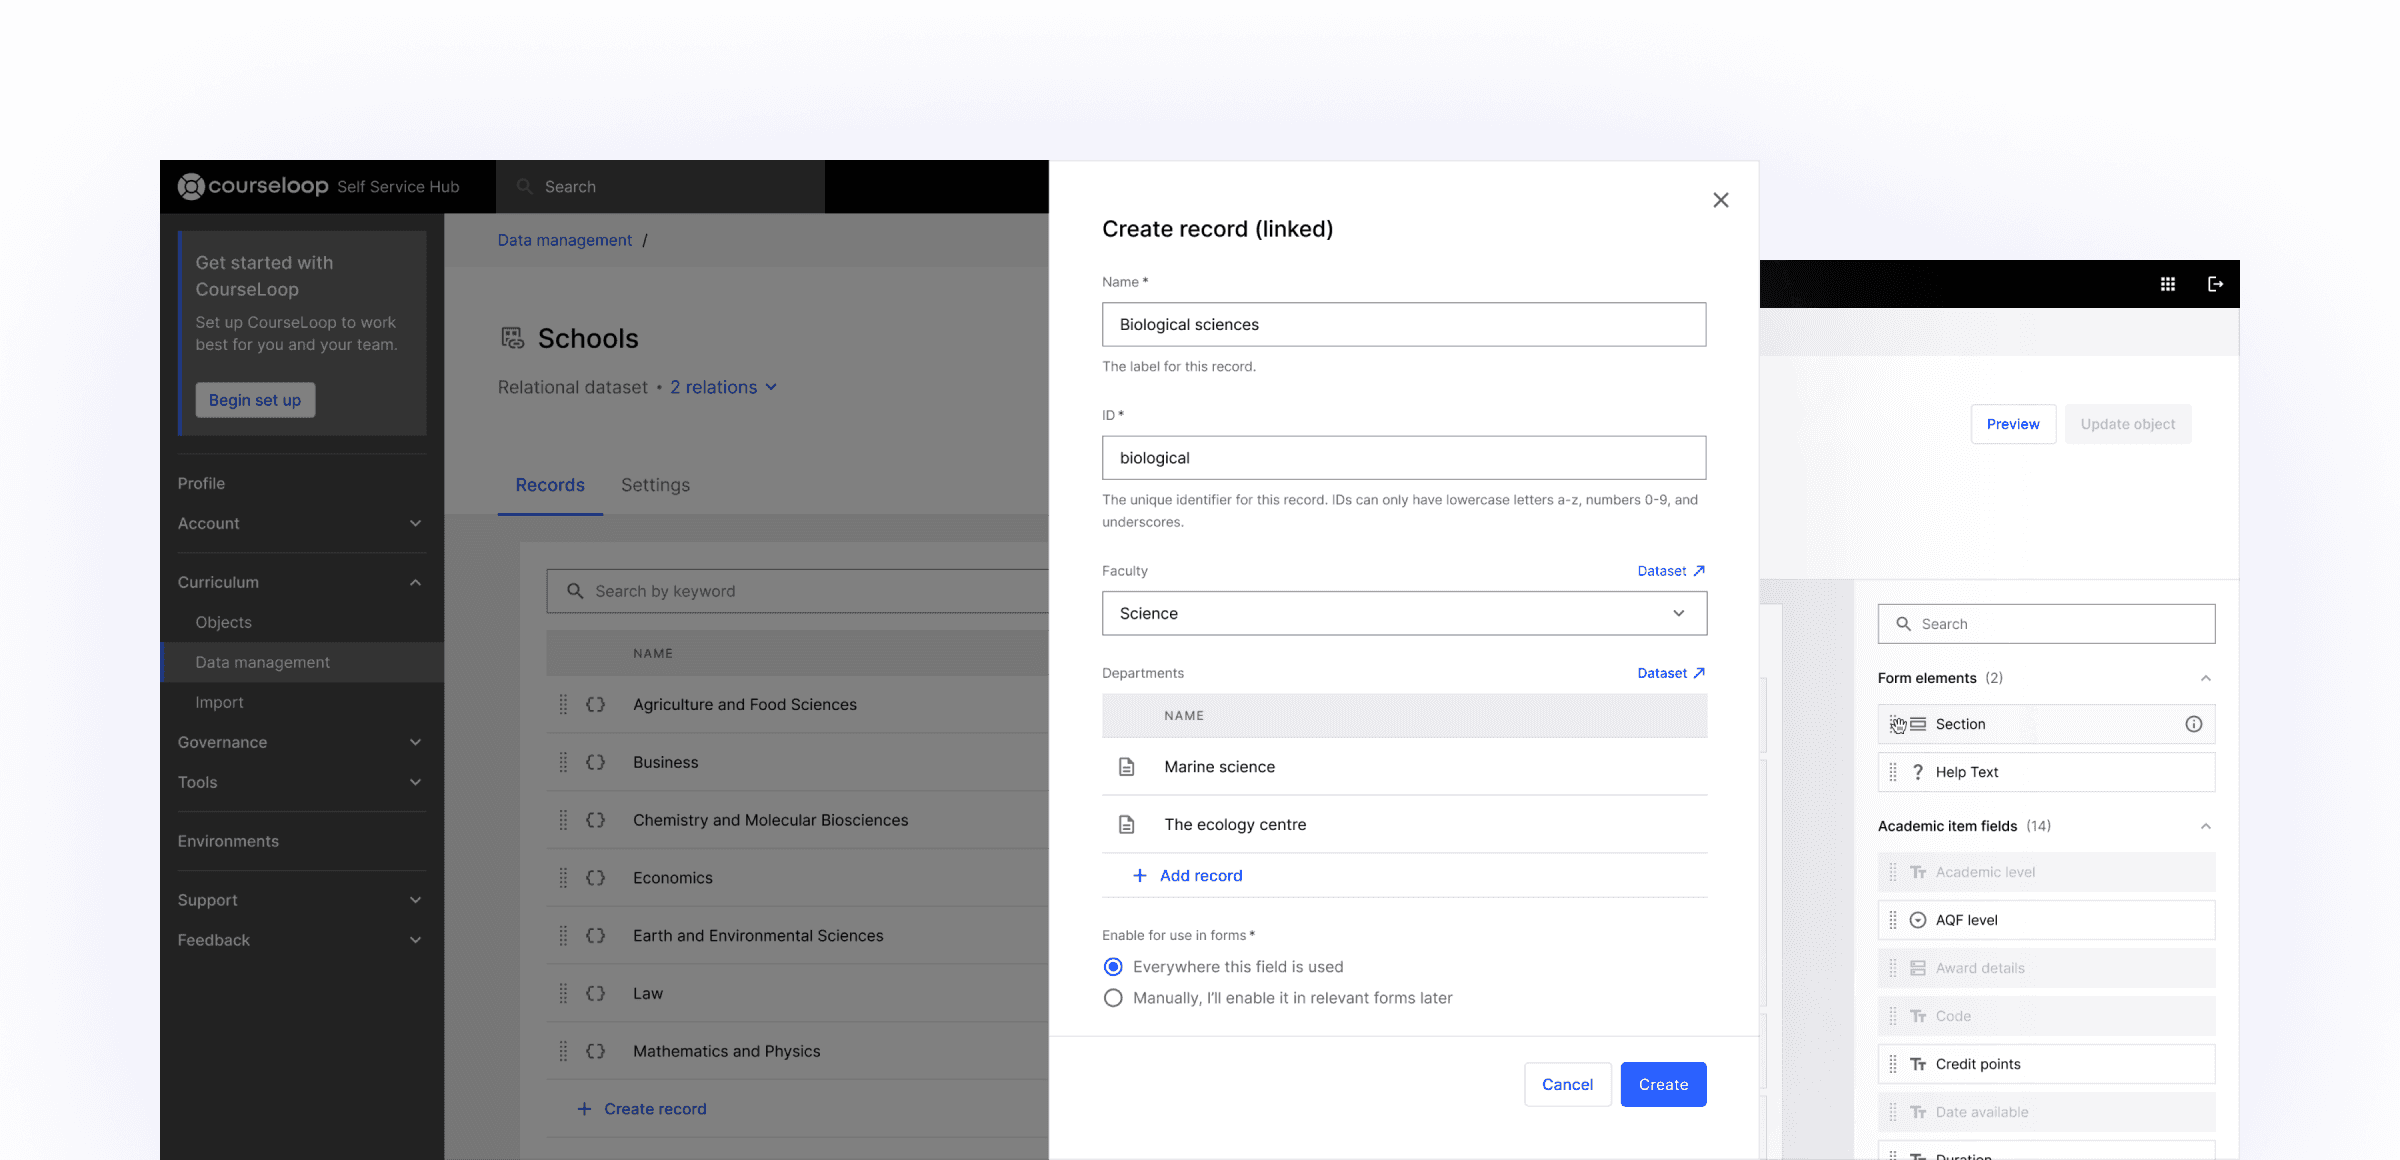Collapse the Academic item fields section
The height and width of the screenshot is (1160, 2400).
tap(2205, 826)
